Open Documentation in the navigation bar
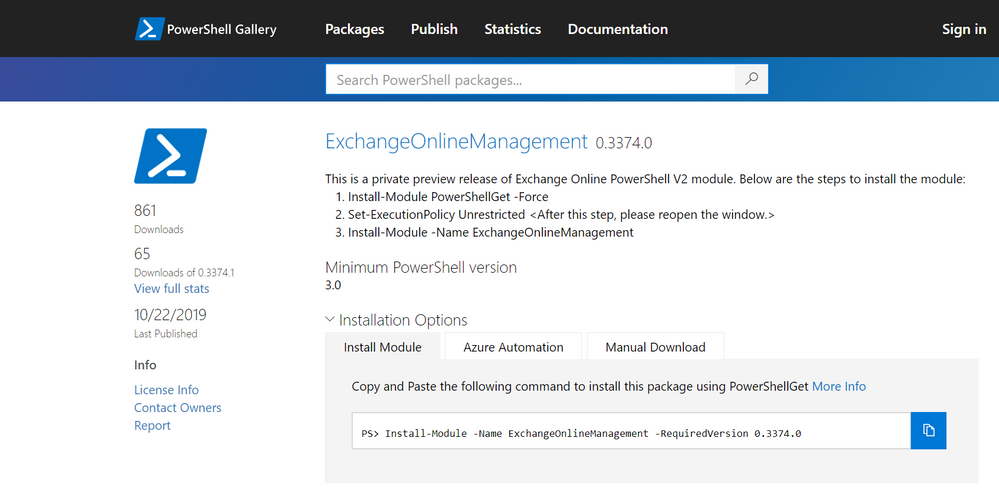 click(618, 29)
